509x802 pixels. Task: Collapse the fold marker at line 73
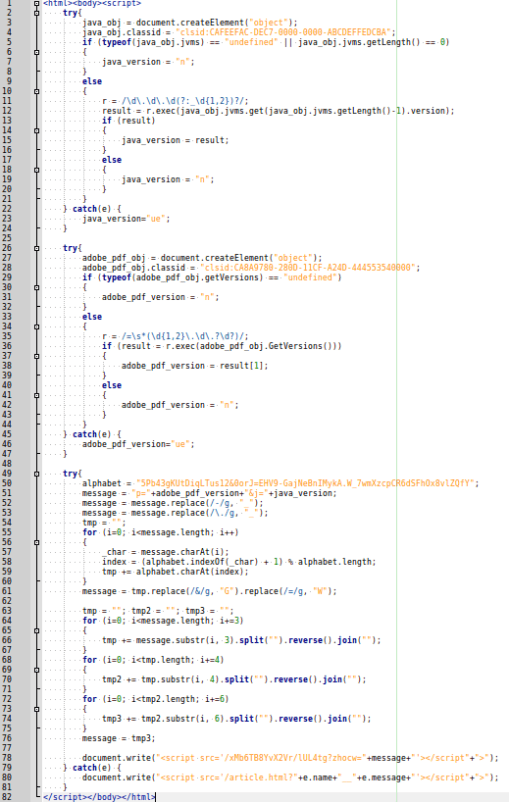click(x=36, y=709)
